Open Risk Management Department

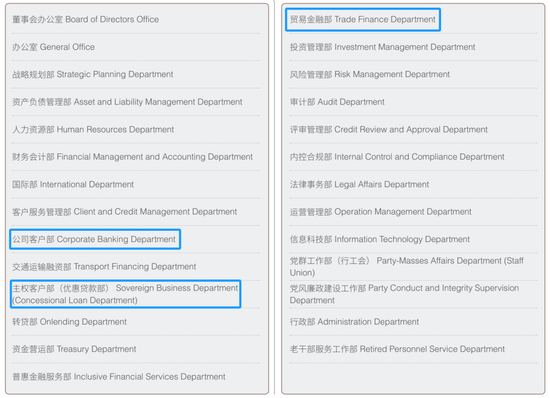point(370,74)
